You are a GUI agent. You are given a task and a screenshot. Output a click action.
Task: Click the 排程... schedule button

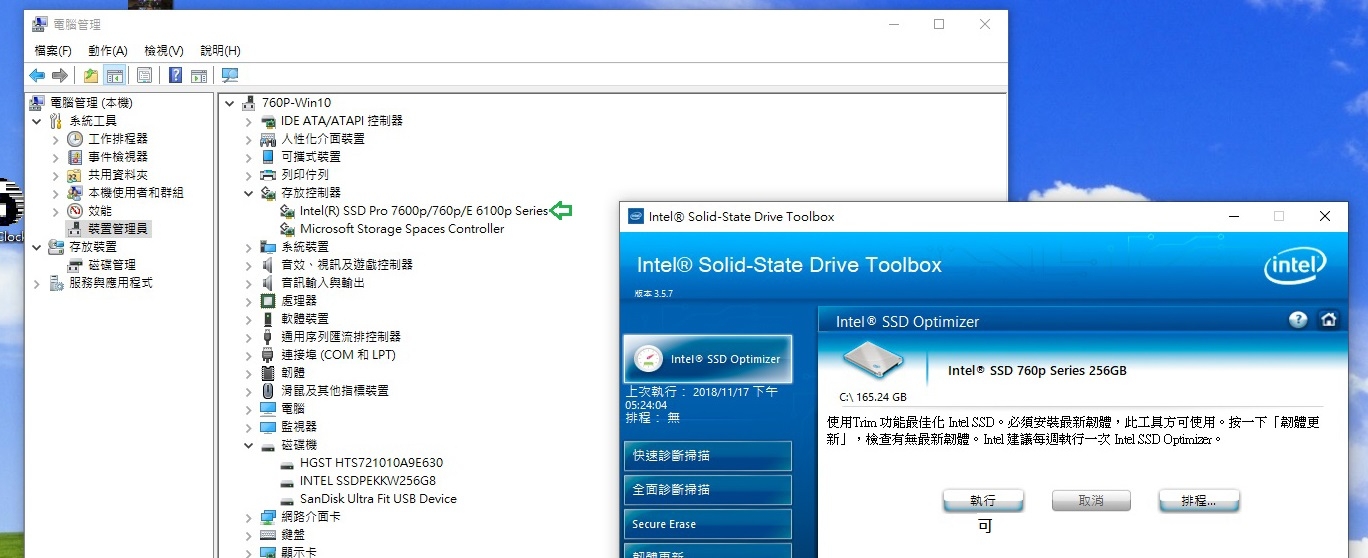click(1199, 501)
